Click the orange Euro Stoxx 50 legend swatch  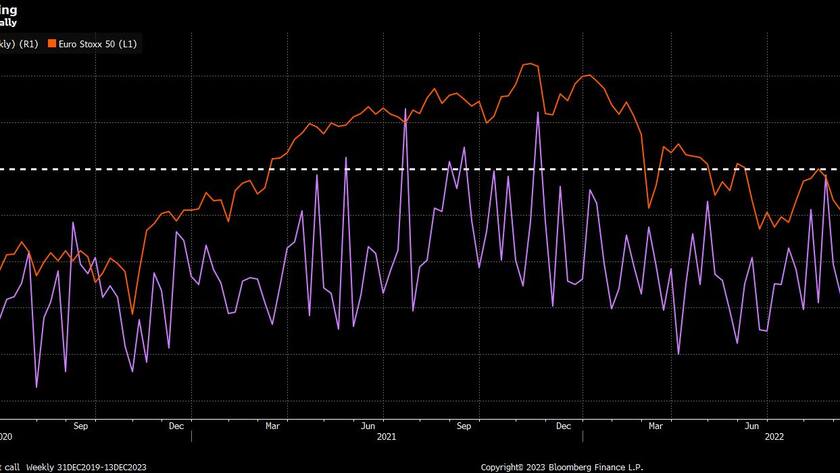coord(52,44)
